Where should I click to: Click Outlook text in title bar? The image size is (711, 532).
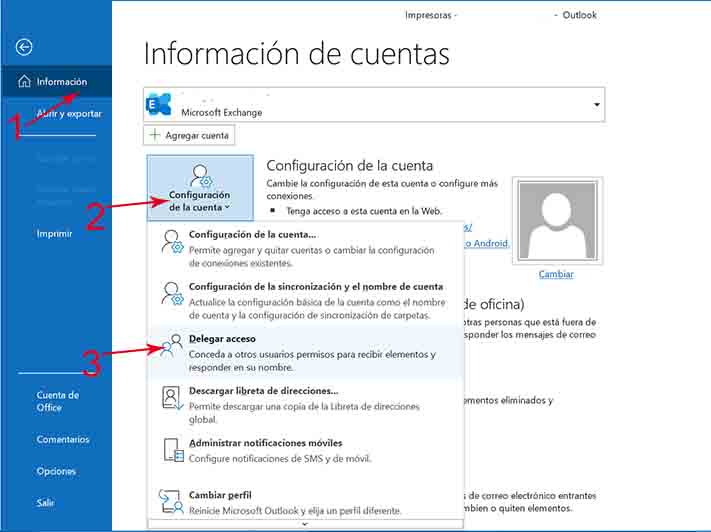[580, 15]
